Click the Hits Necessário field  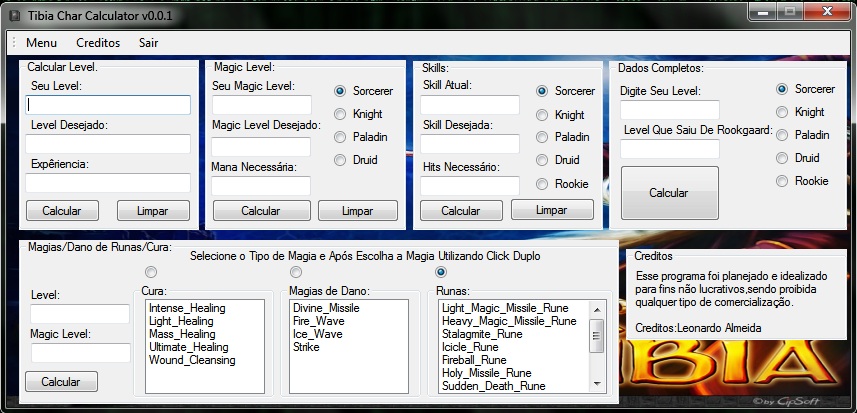470,186
